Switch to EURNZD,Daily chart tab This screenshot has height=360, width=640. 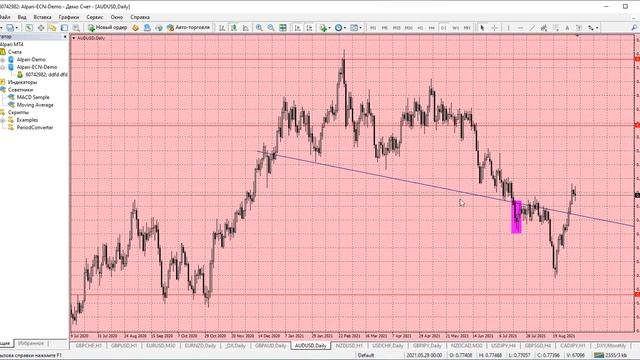(x=200, y=346)
